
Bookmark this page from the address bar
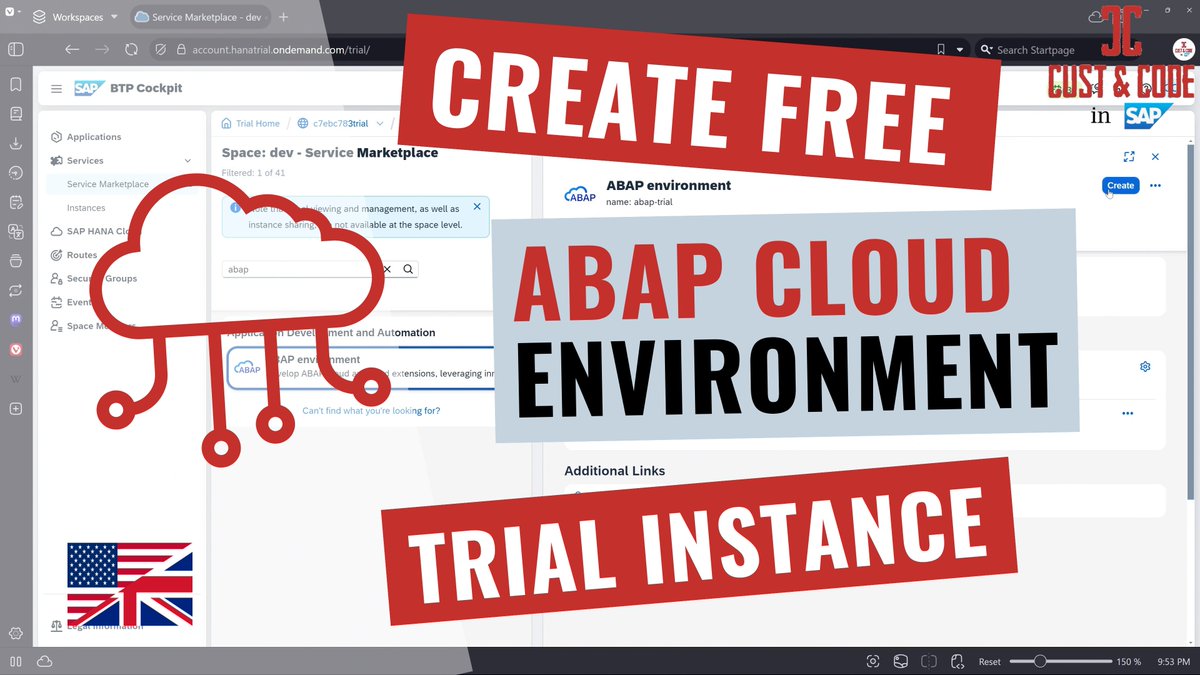tap(941, 49)
